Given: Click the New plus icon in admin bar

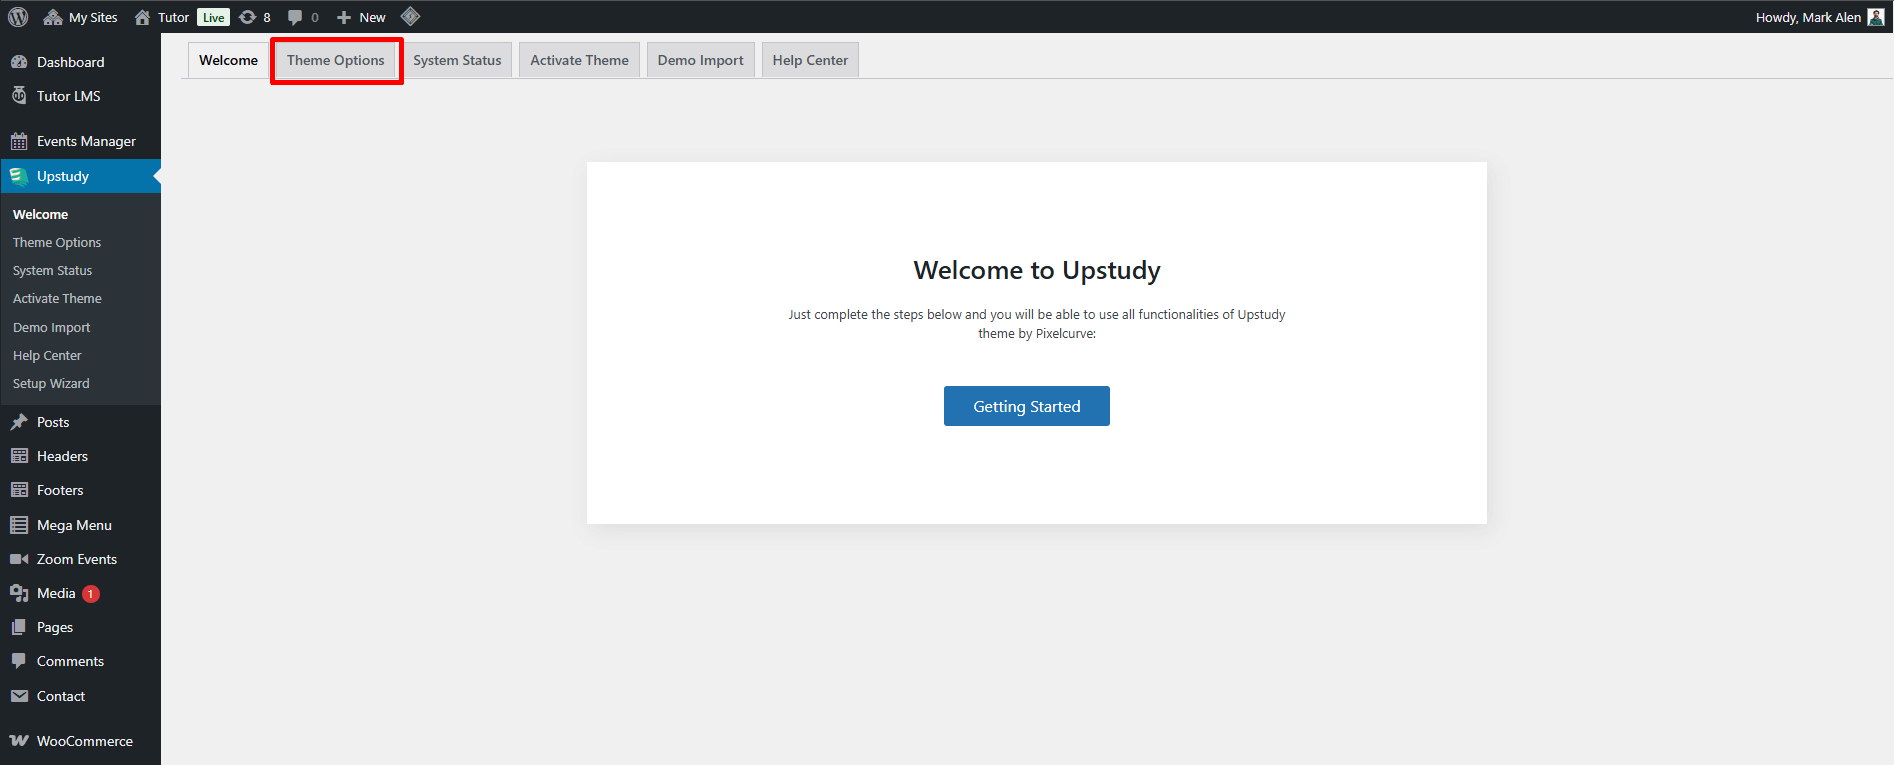Looking at the screenshot, I should click(x=343, y=17).
